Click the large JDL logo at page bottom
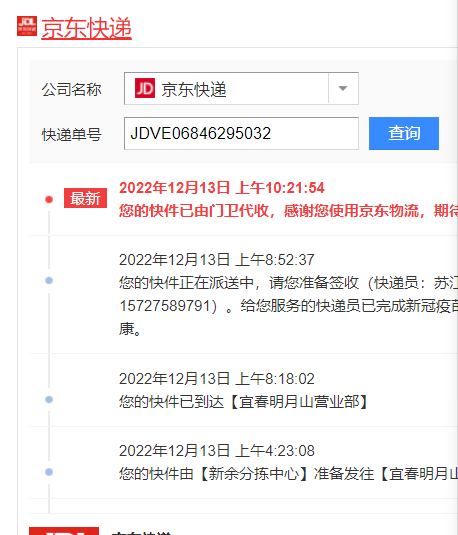The width and height of the screenshot is (458, 535). (x=64, y=531)
